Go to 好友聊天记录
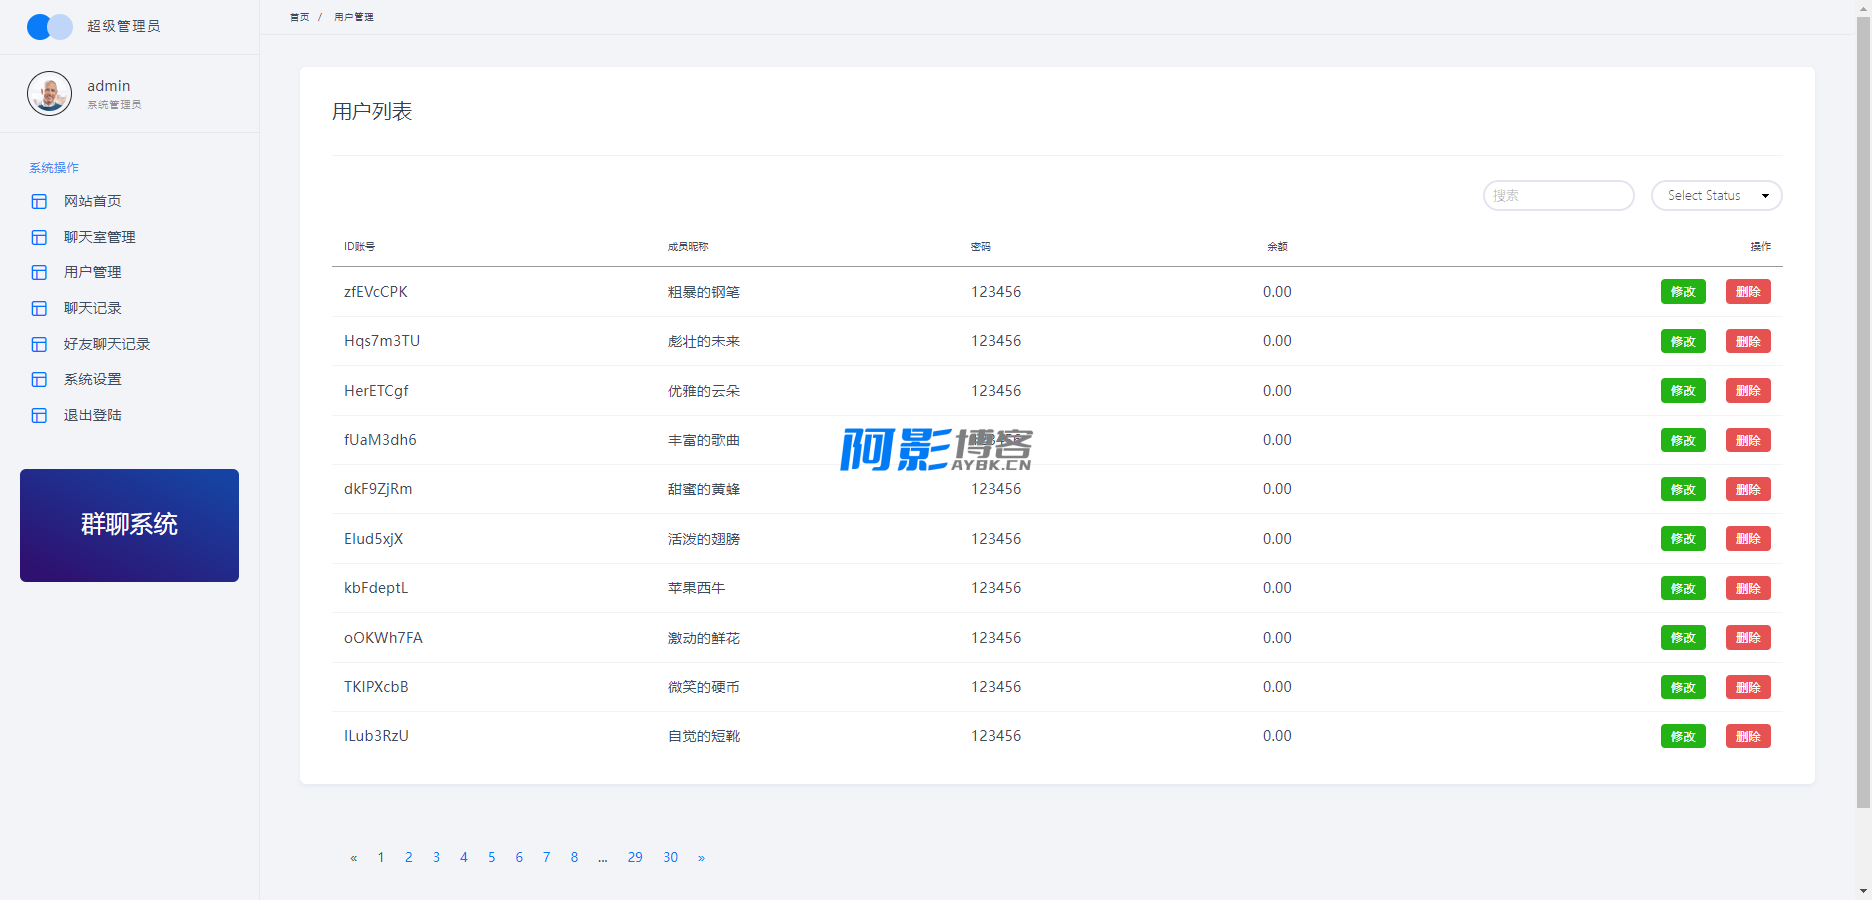Screen dimensions: 1872x900 pos(107,344)
